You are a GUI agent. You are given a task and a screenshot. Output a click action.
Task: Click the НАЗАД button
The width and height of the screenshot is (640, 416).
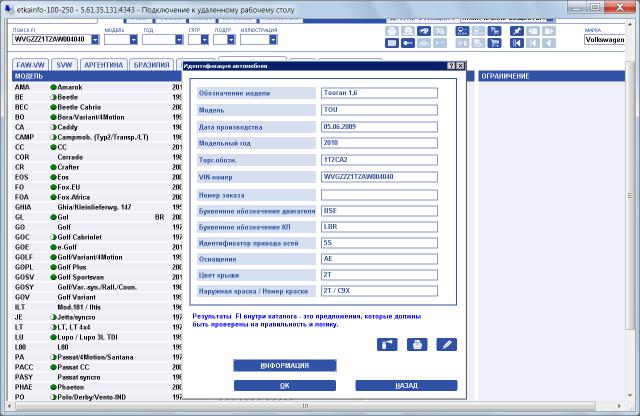pos(406,386)
